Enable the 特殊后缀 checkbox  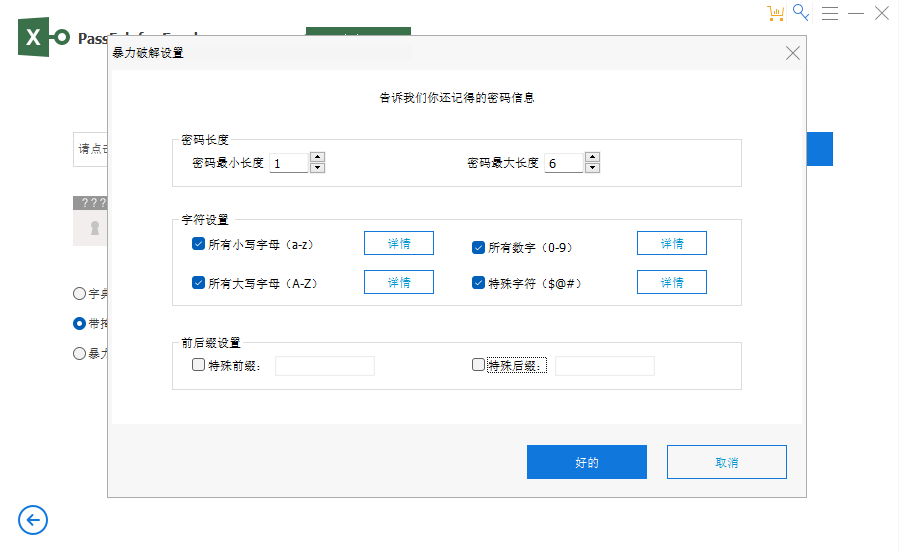478,365
